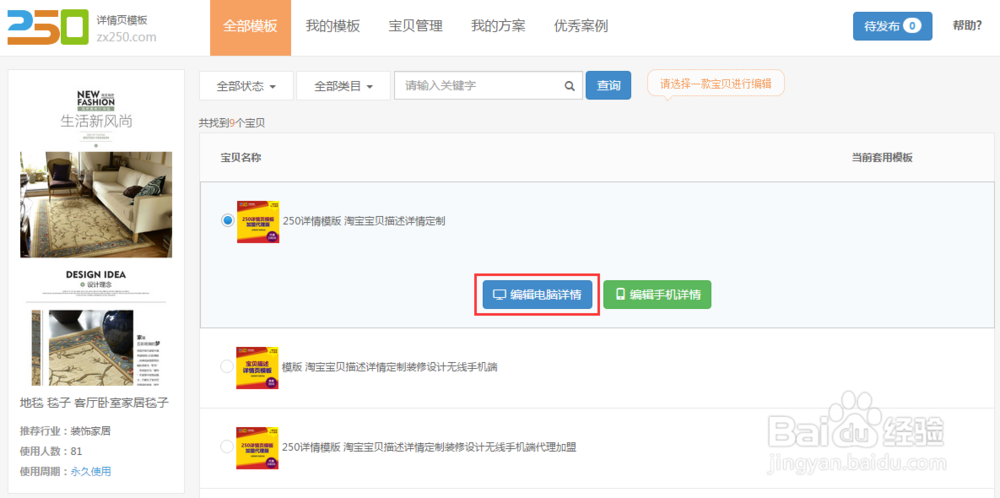Click the phone icon in 编辑手机详情
1000x498 pixels.
click(620, 294)
